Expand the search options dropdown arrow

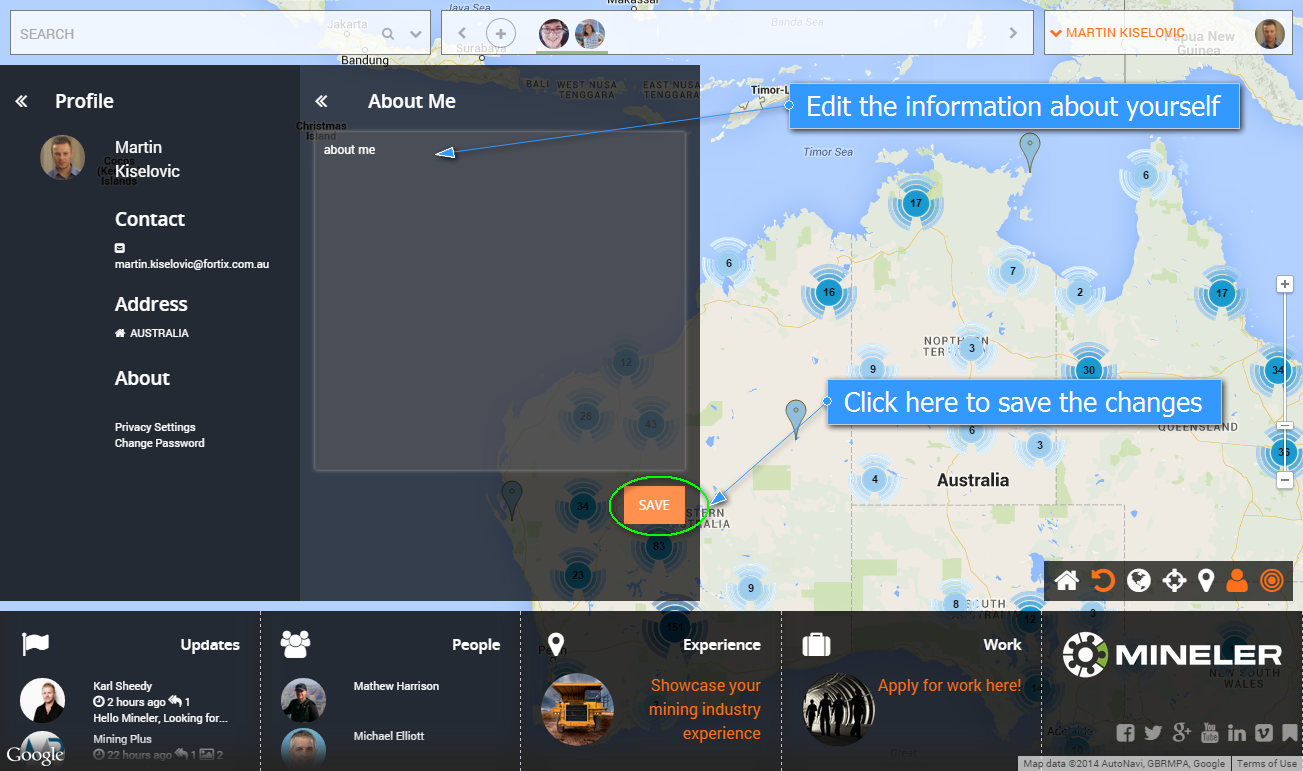click(416, 34)
